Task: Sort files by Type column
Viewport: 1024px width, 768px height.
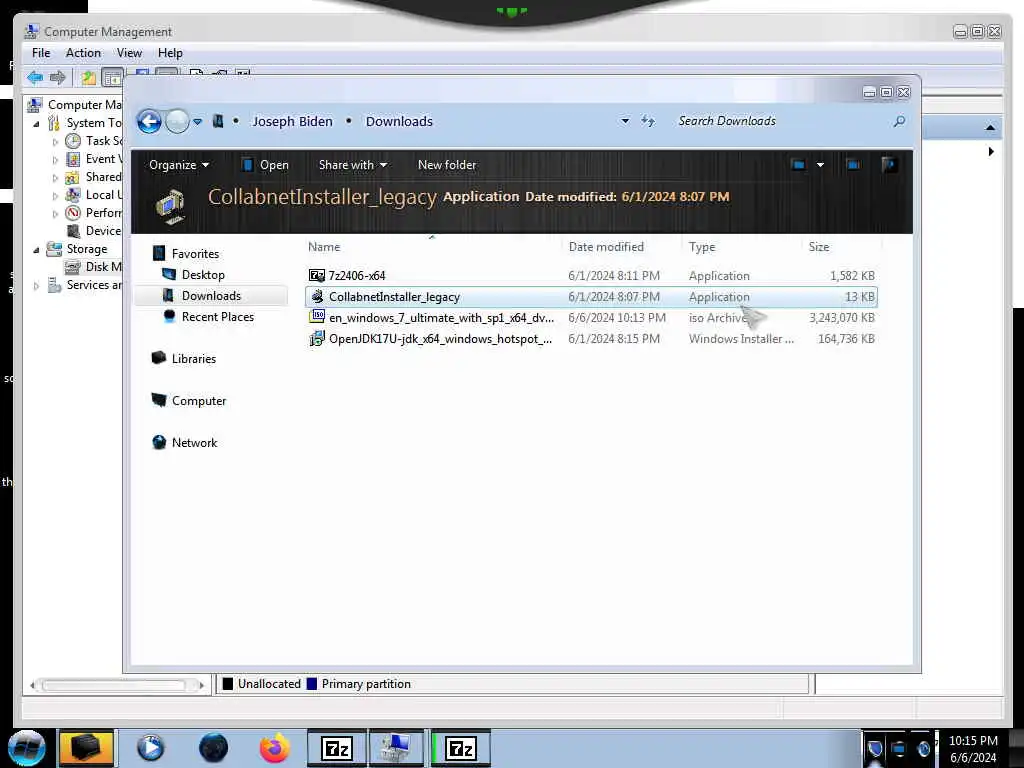Action: click(x=702, y=247)
